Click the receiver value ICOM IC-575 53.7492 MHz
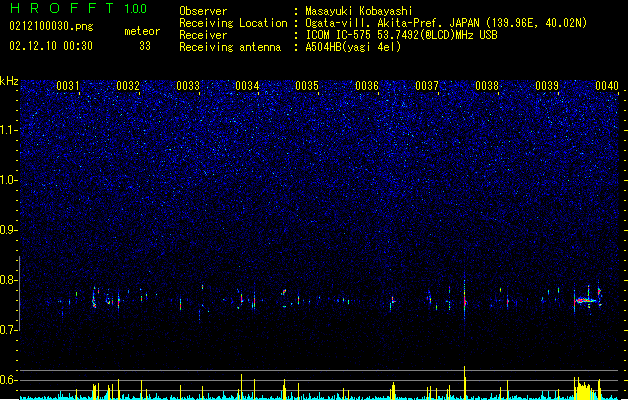The height and width of the screenshot is (400, 629). point(402,35)
